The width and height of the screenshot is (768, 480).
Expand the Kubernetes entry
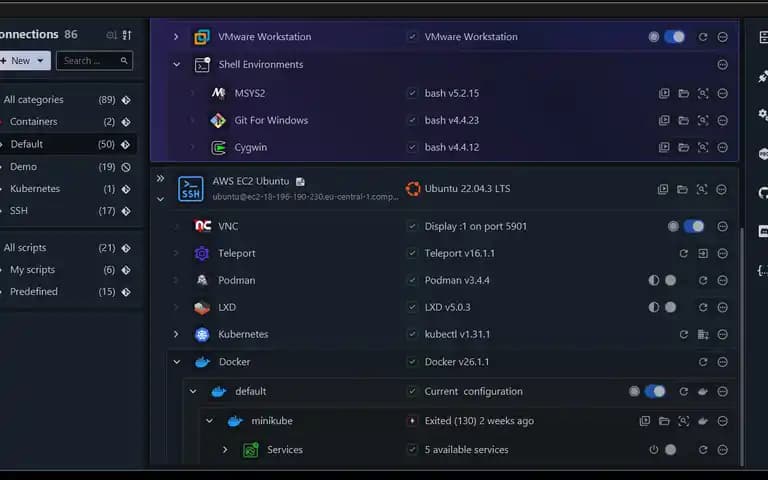pos(176,334)
